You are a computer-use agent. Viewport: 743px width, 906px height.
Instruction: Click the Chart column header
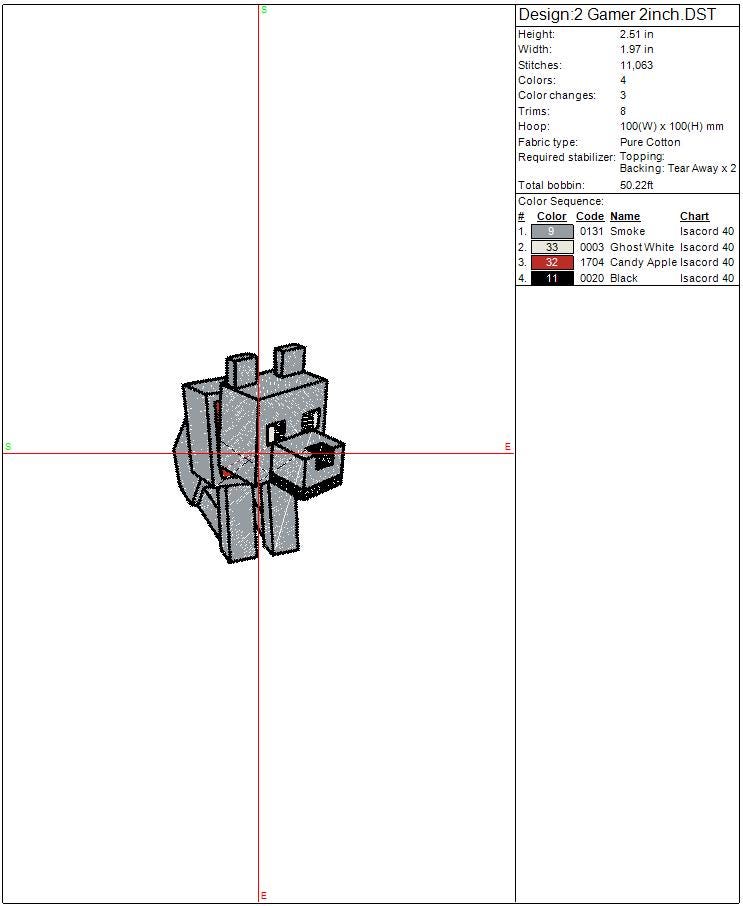pyautogui.click(x=694, y=216)
